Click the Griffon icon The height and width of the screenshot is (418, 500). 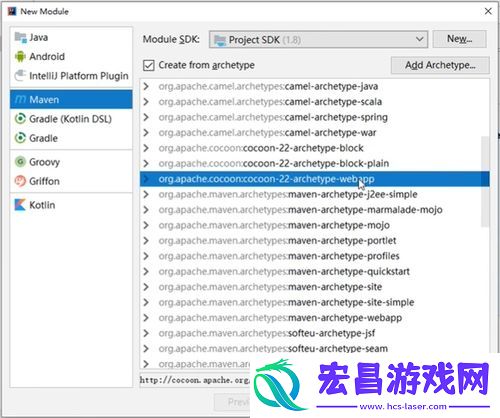(x=20, y=181)
